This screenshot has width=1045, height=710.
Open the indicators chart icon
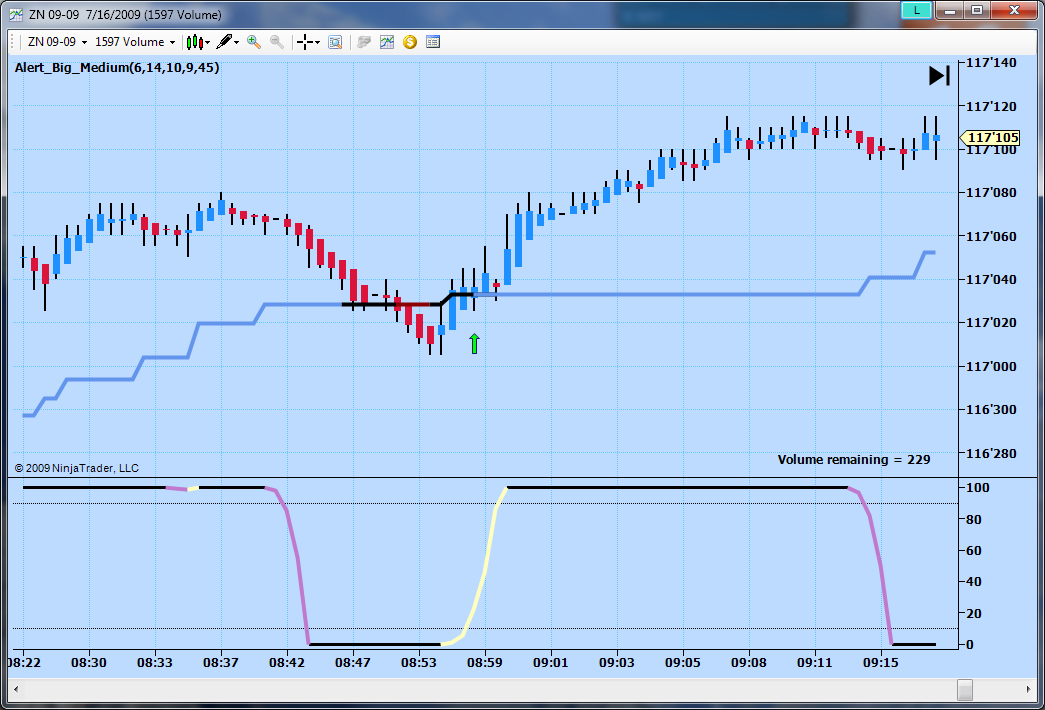(387, 42)
